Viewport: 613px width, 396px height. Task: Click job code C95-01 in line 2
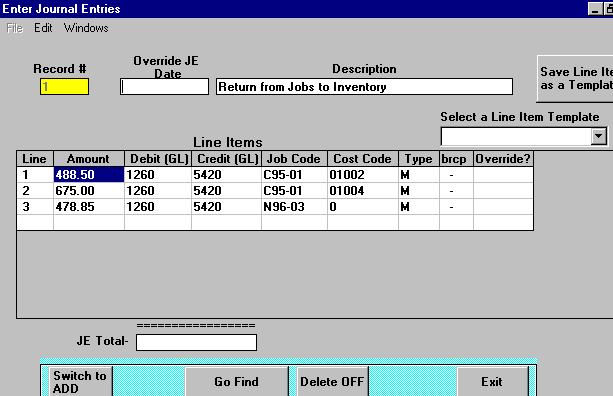click(x=294, y=191)
